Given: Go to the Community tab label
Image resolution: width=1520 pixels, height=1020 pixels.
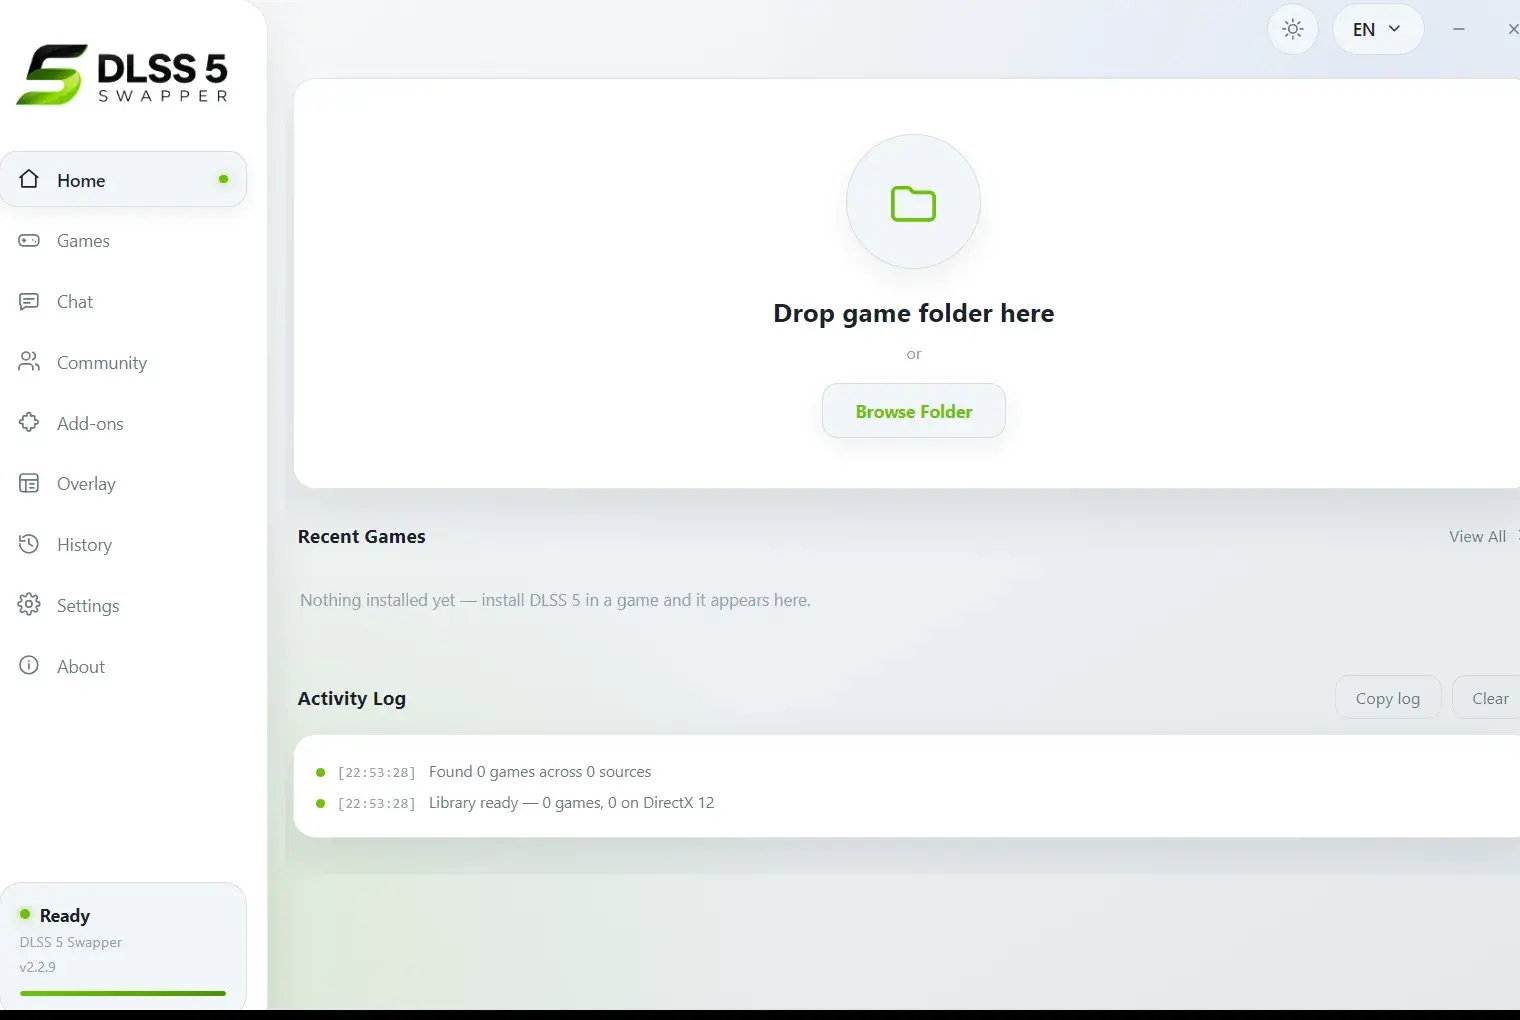Looking at the screenshot, I should (102, 363).
